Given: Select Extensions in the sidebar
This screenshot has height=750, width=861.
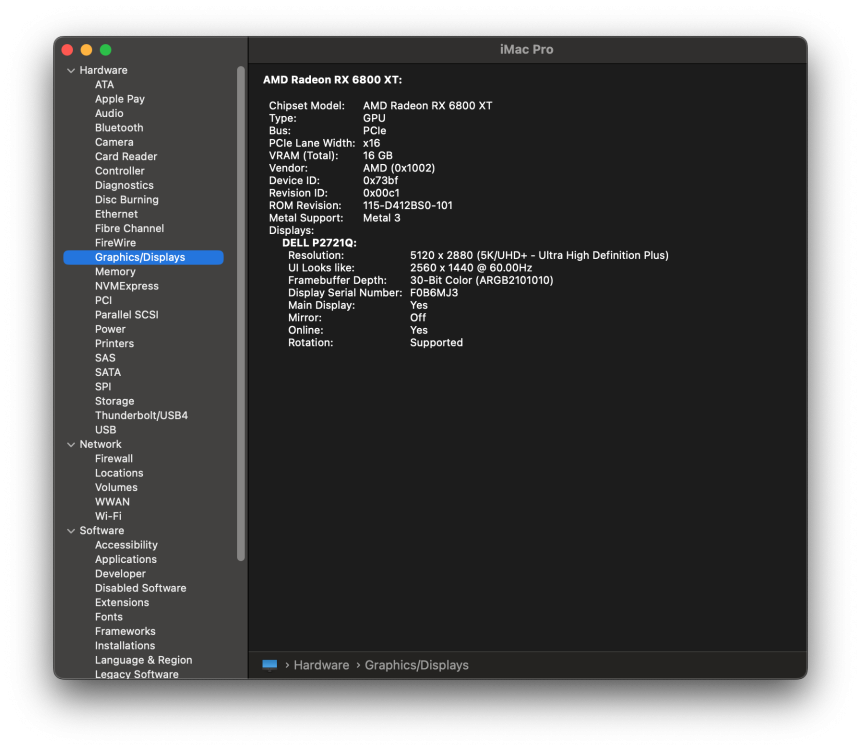Looking at the screenshot, I should 122,602.
